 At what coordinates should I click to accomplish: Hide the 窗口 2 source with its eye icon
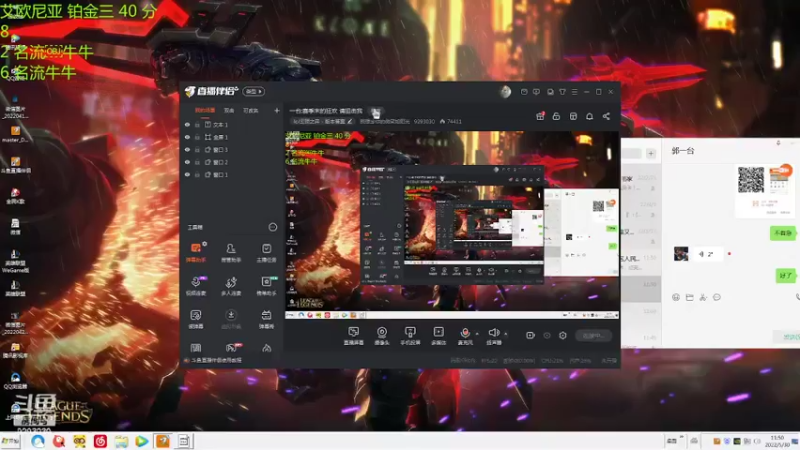point(187,162)
